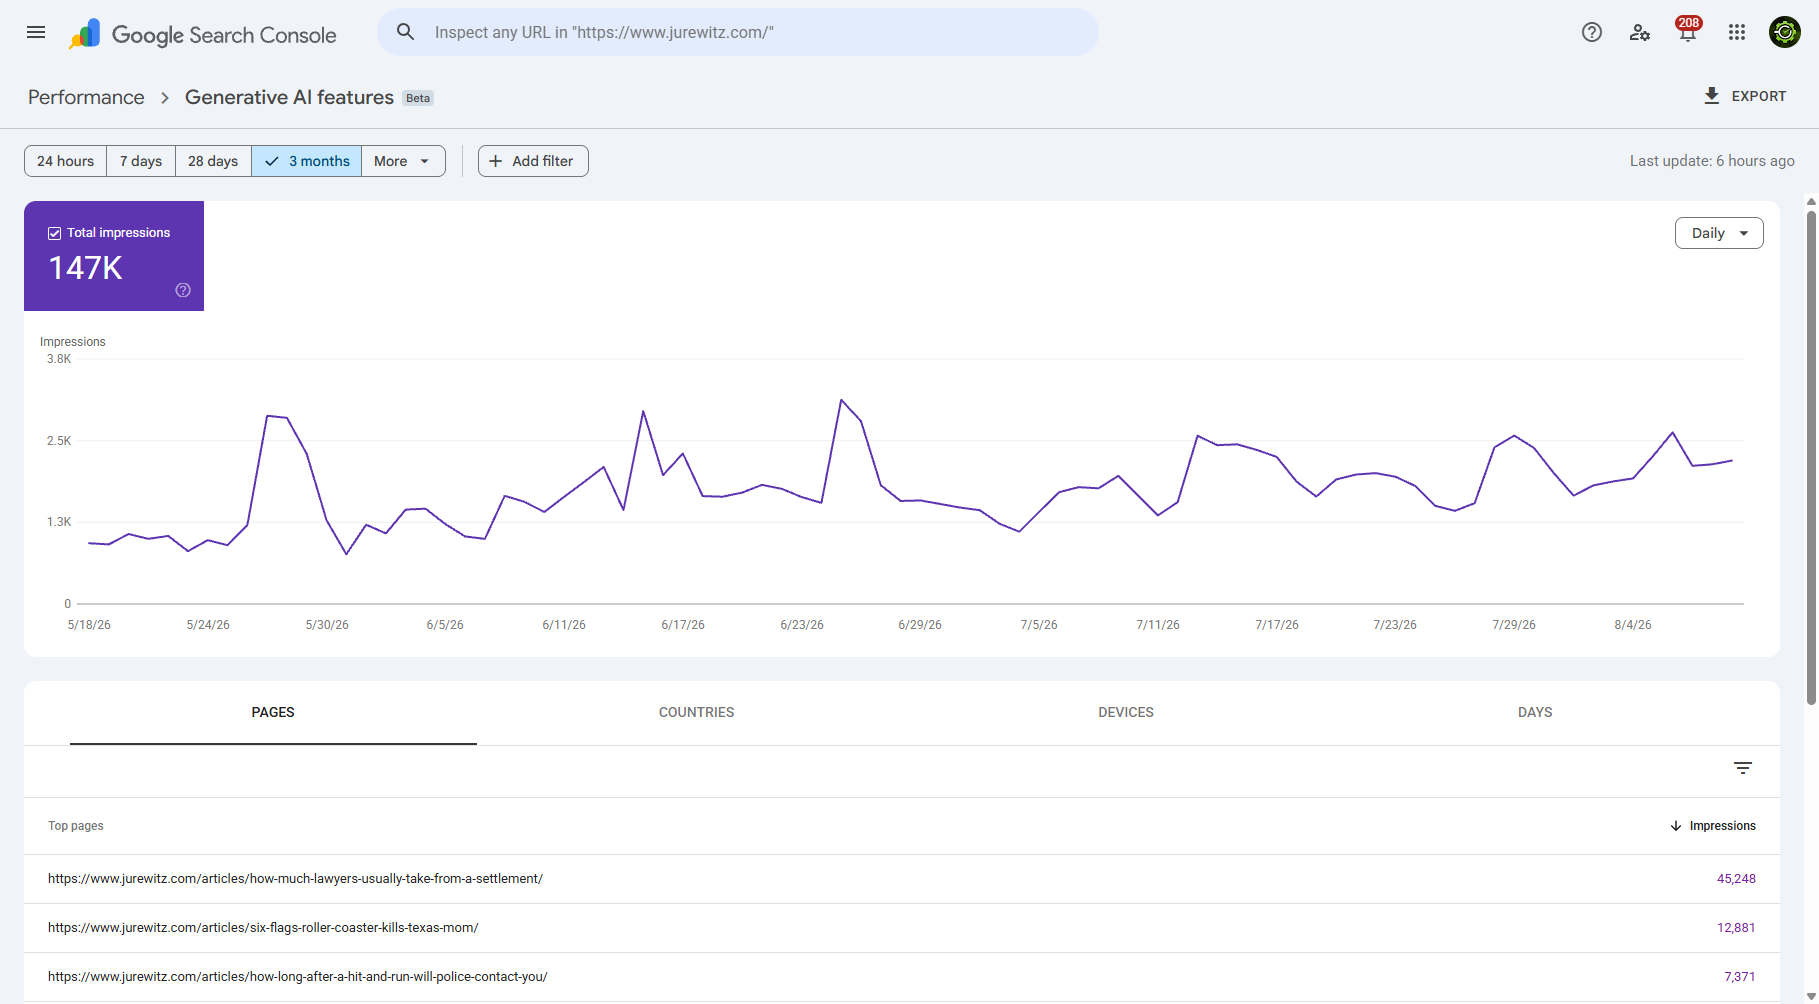Viewport: 1819px width, 1004px height.
Task: Toggle the Total impressions checkbox
Action: [x=55, y=233]
